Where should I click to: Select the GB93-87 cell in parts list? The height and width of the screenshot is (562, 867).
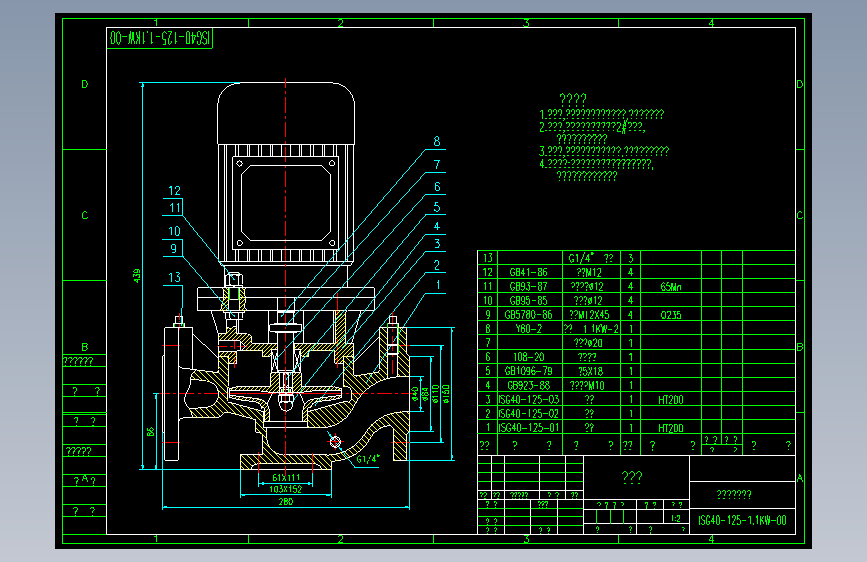[x=528, y=287]
